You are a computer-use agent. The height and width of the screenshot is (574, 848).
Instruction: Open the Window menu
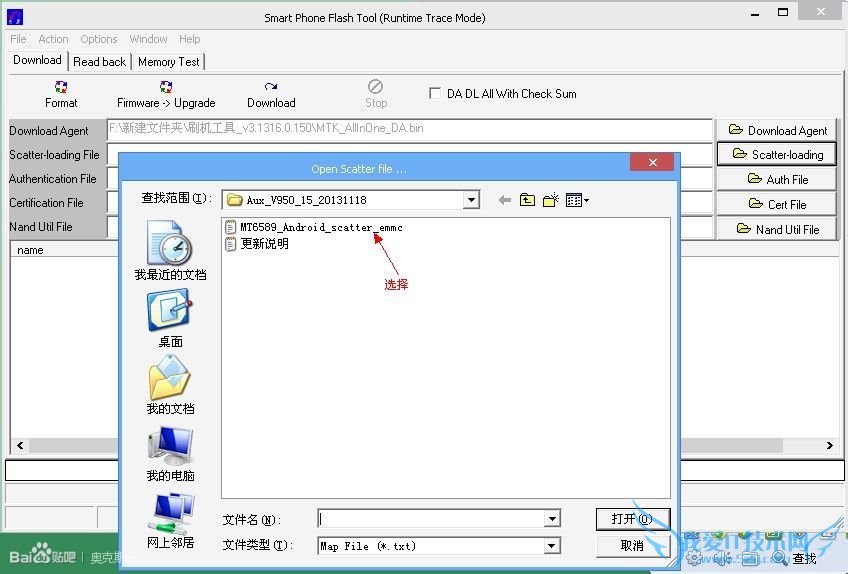tap(148, 39)
